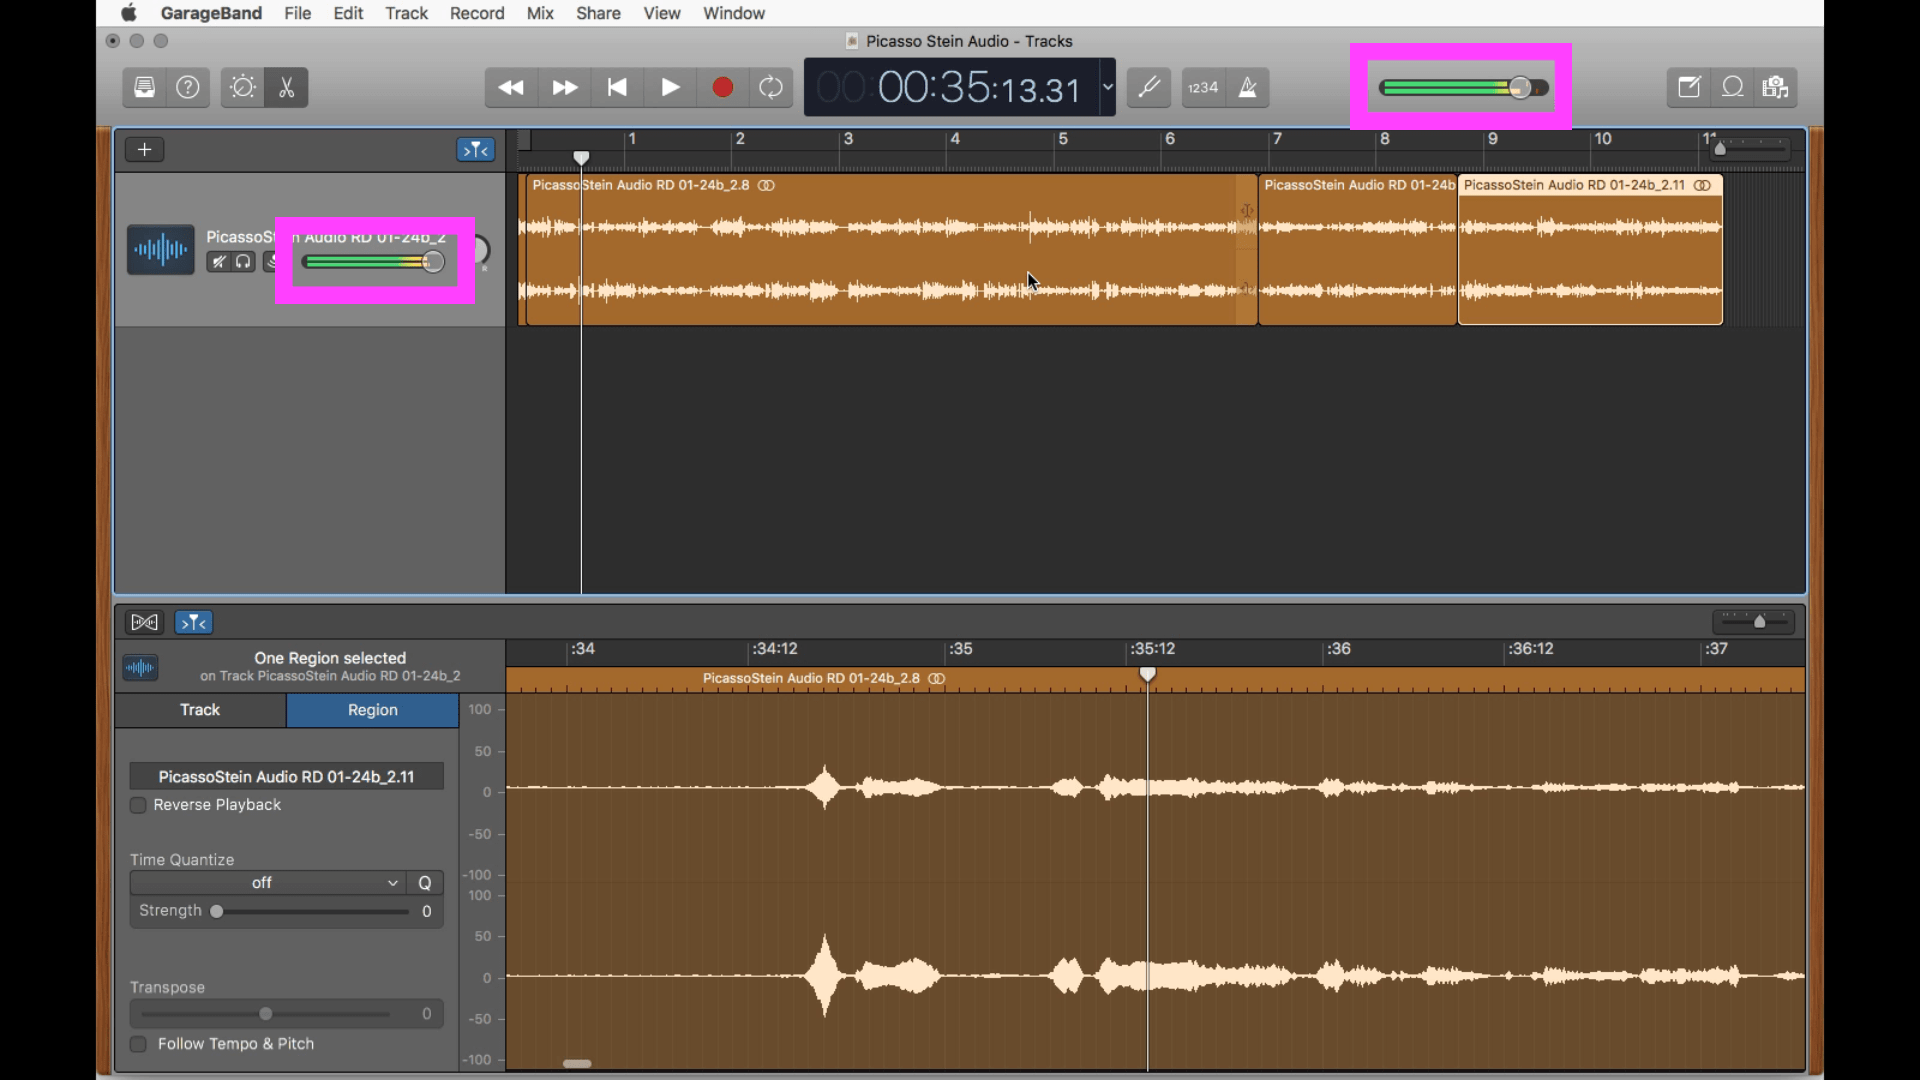Screen dimensions: 1920x1080
Task: Open the note pad icon
Action: [1689, 87]
